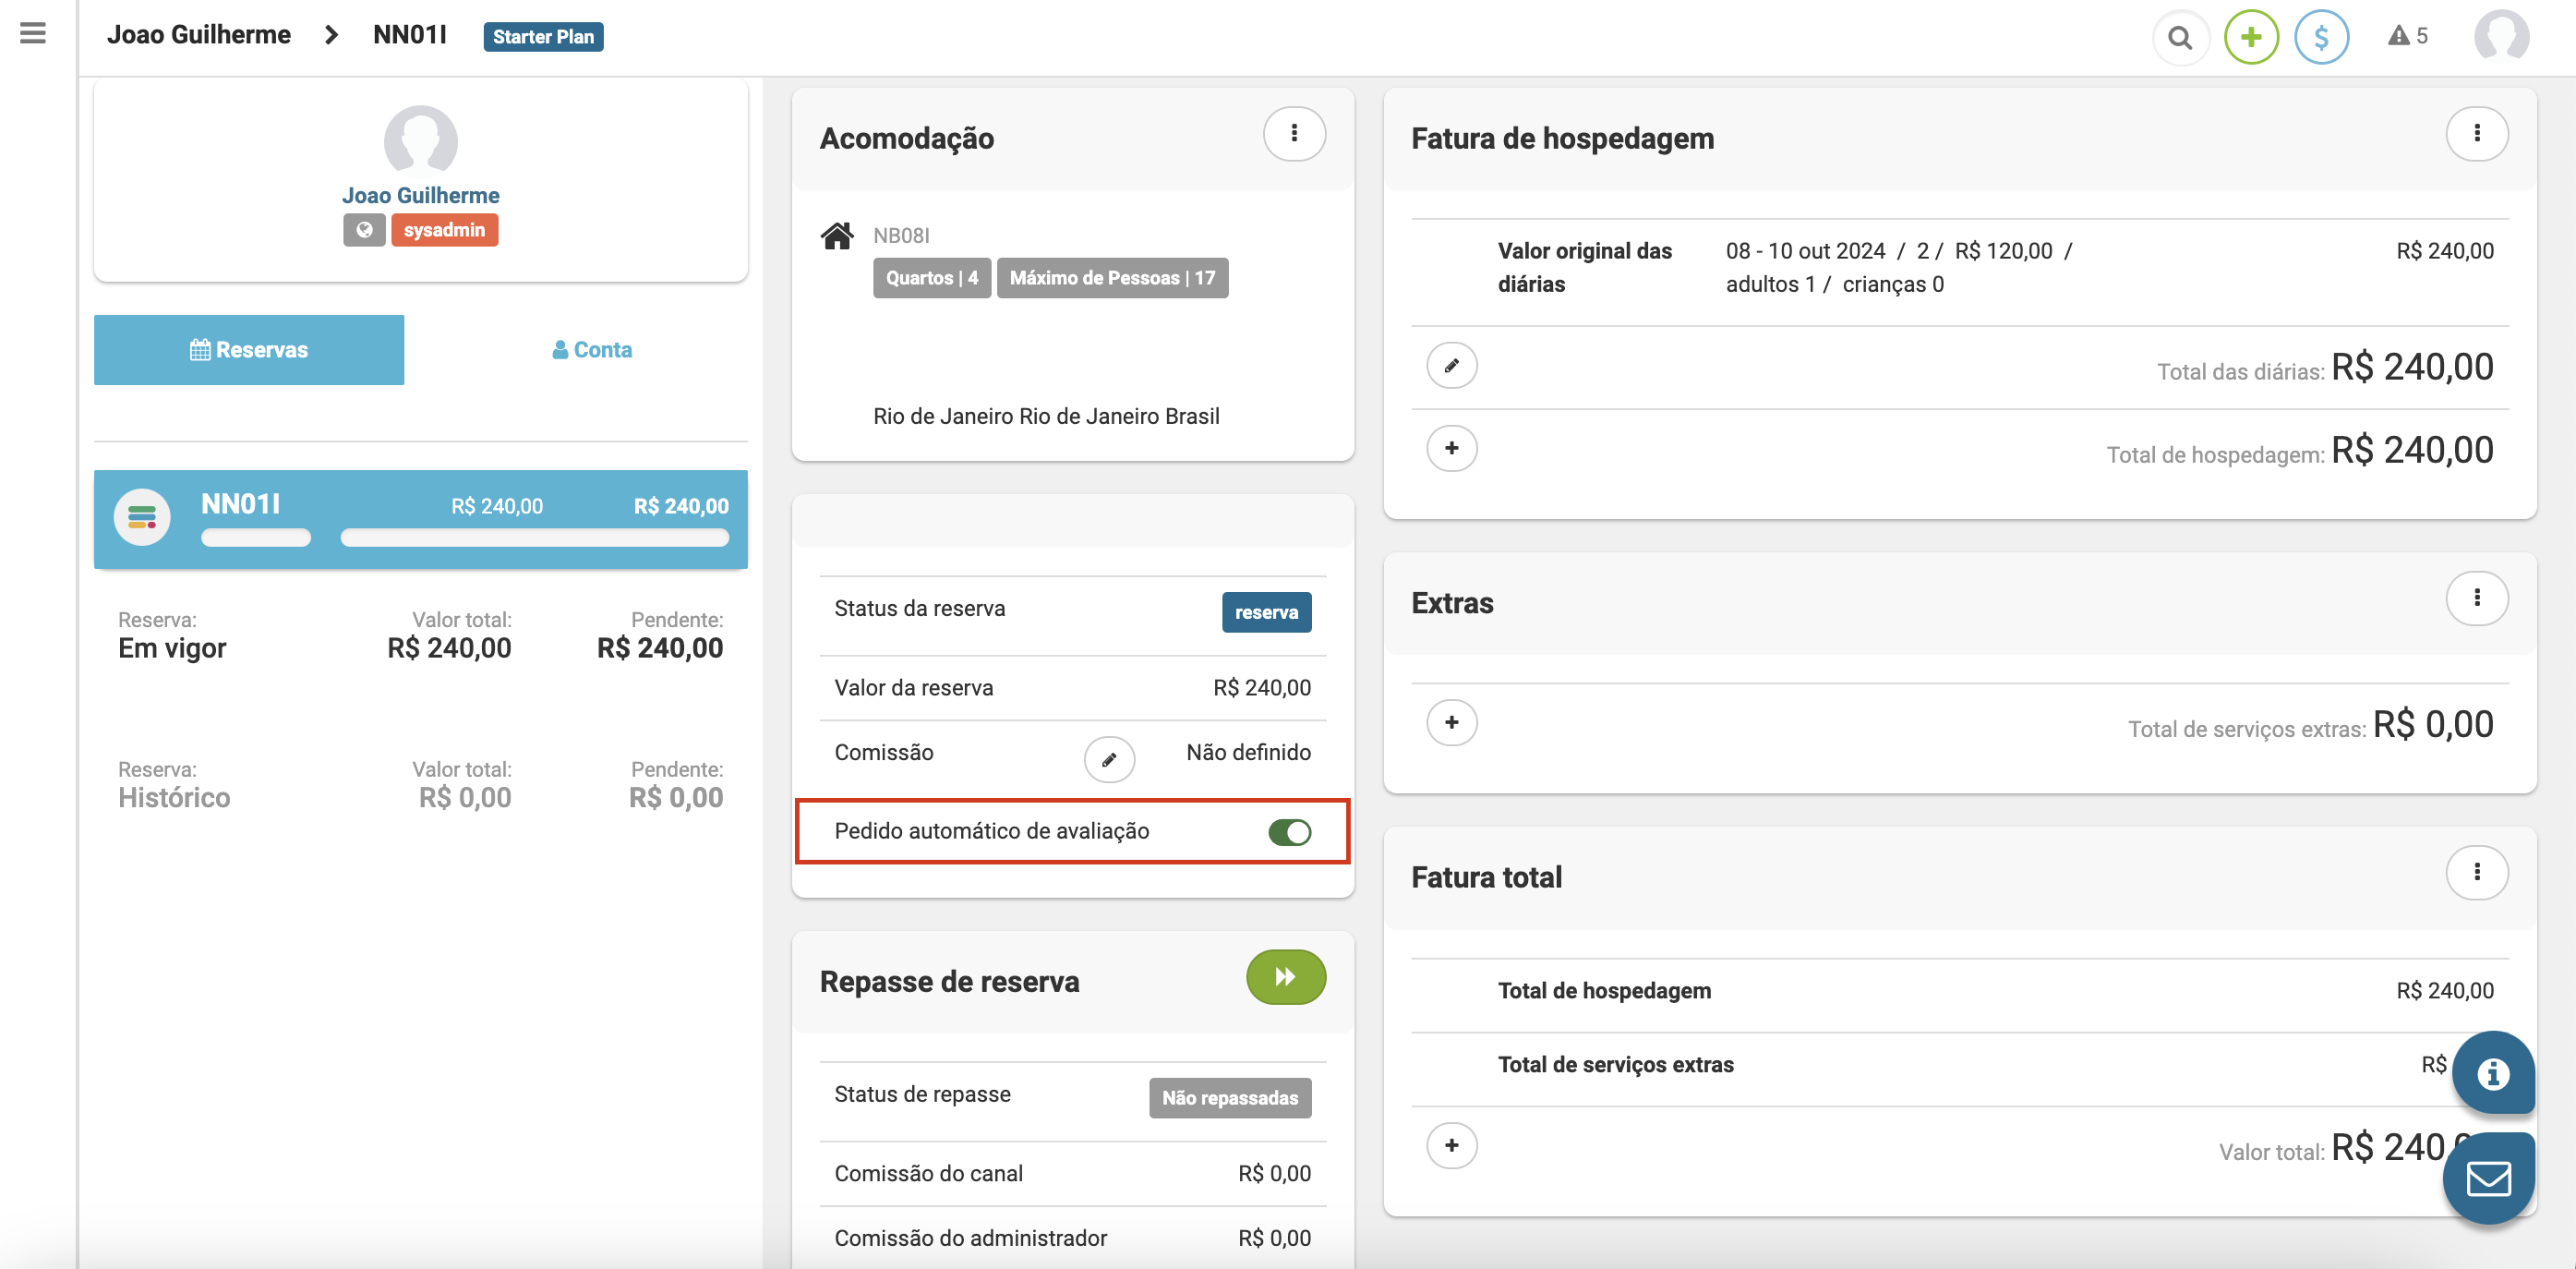Click the Joao Guilherme profile name link
The width and height of the screenshot is (2576, 1269).
[420, 196]
